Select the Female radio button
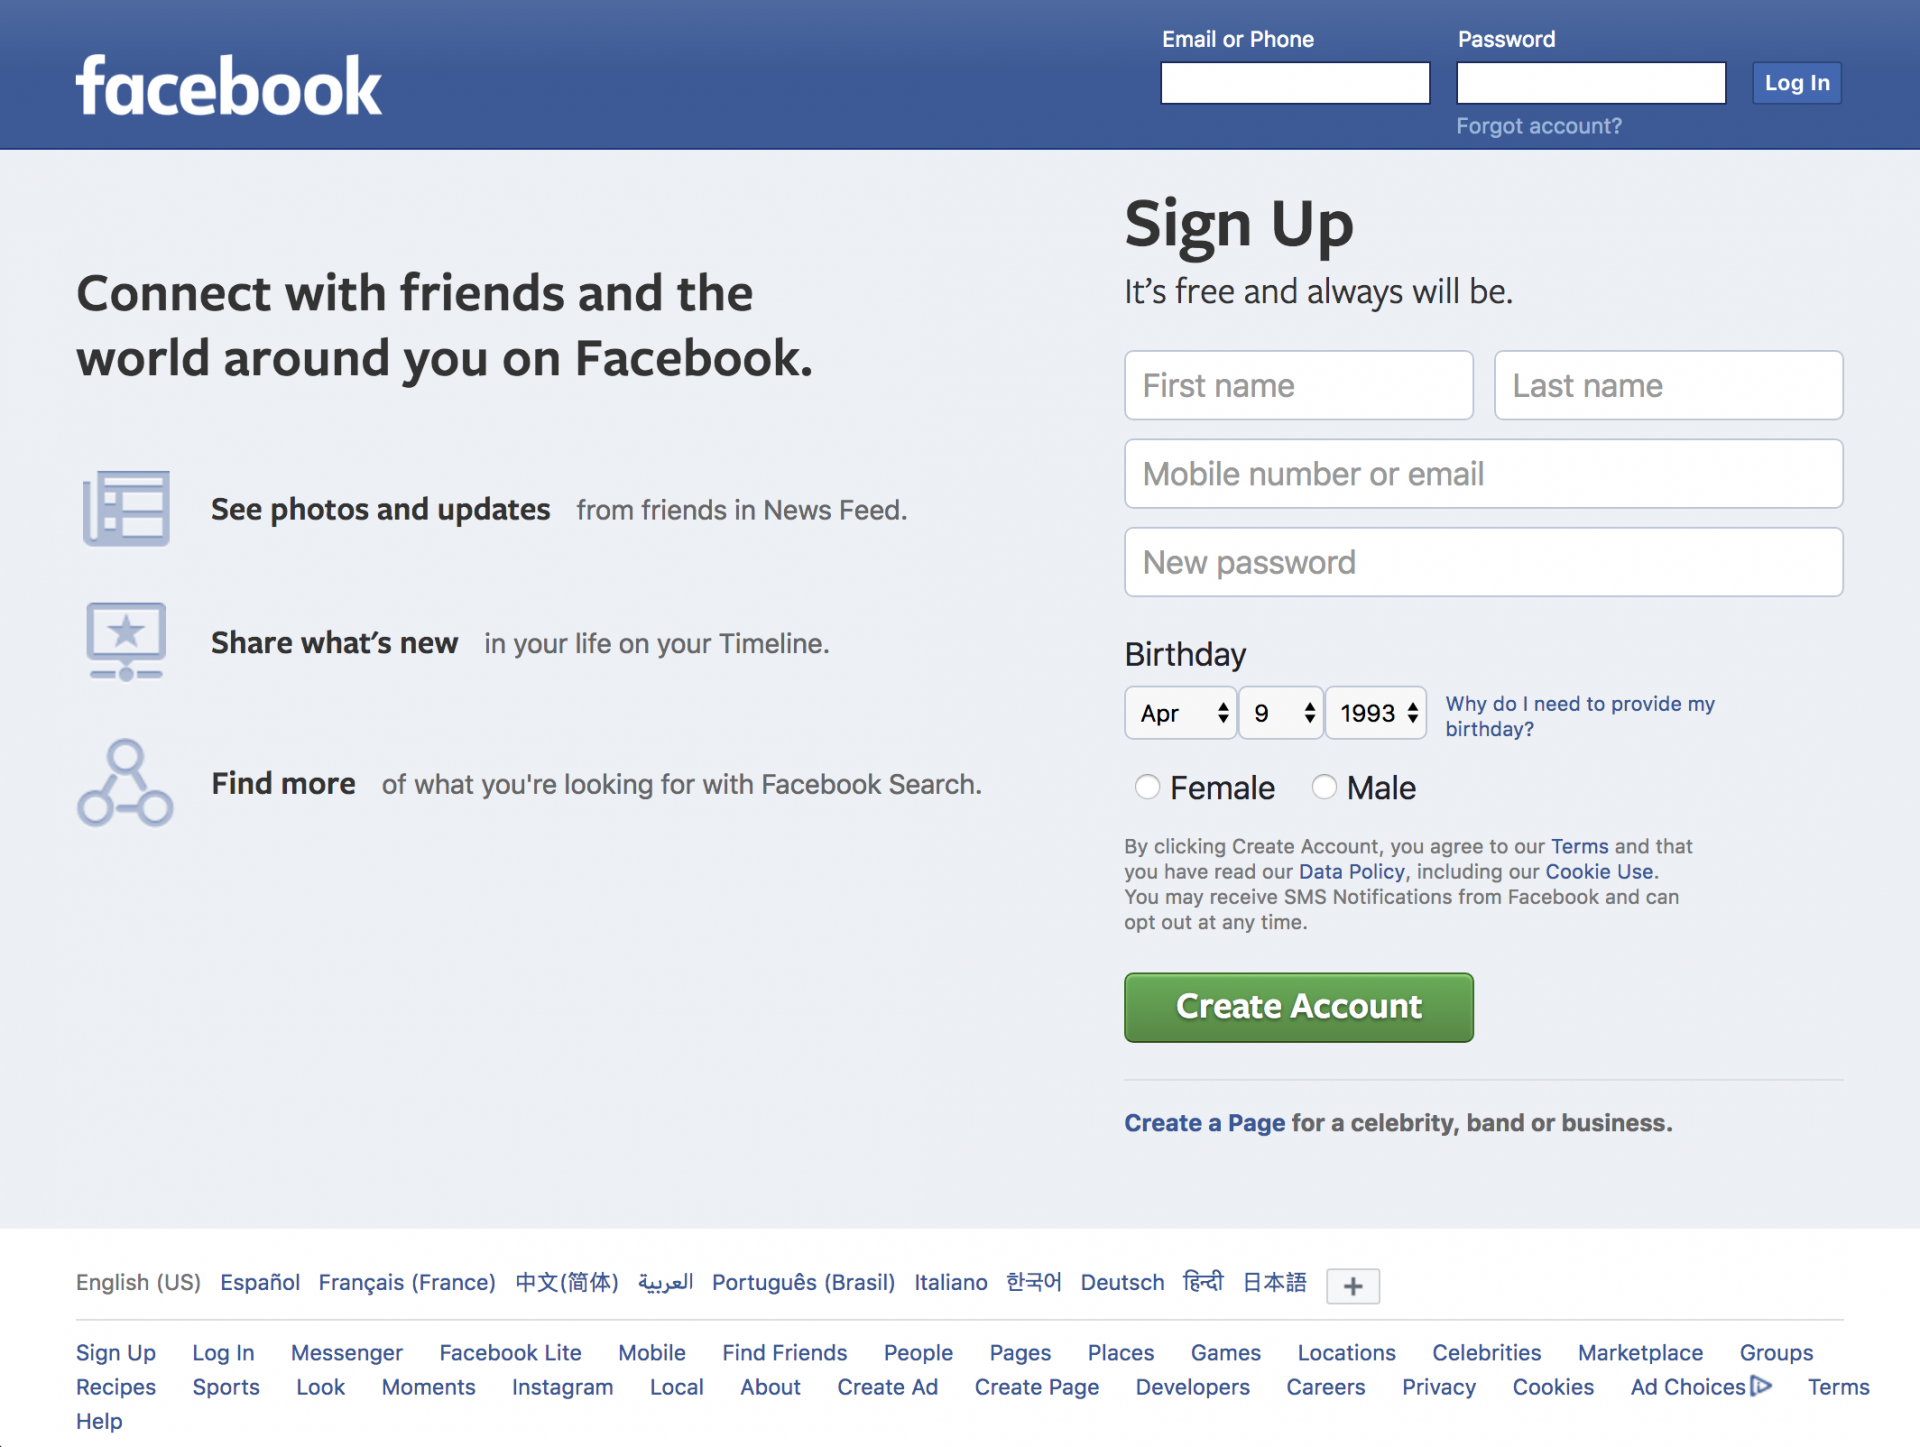The width and height of the screenshot is (1920, 1447). [x=1147, y=787]
